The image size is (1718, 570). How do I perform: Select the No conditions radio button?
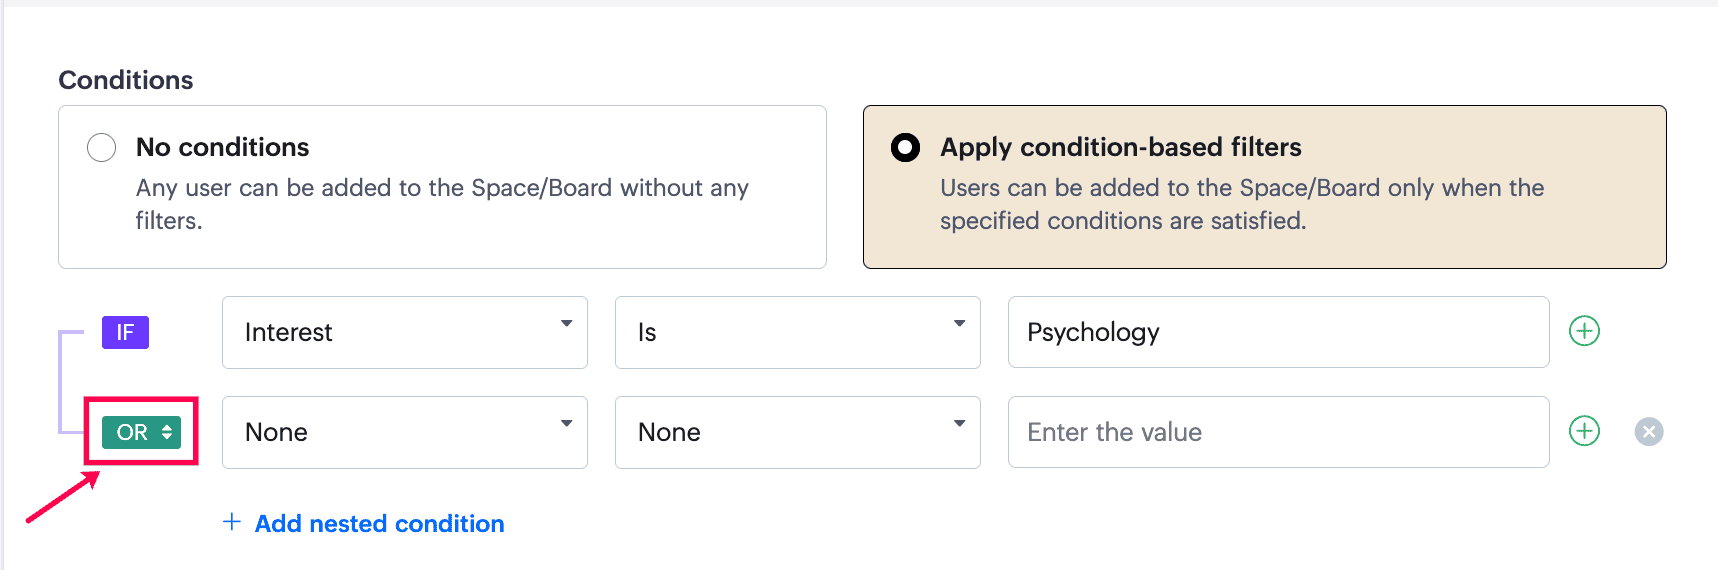(x=102, y=148)
